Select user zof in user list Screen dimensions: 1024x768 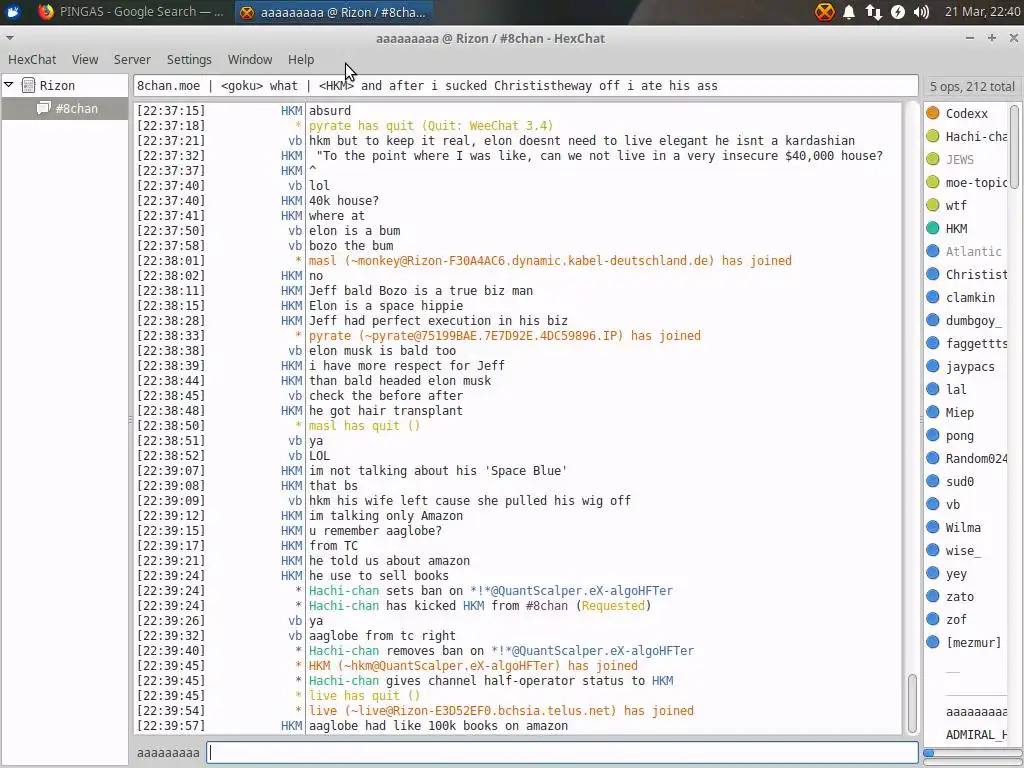967,619
